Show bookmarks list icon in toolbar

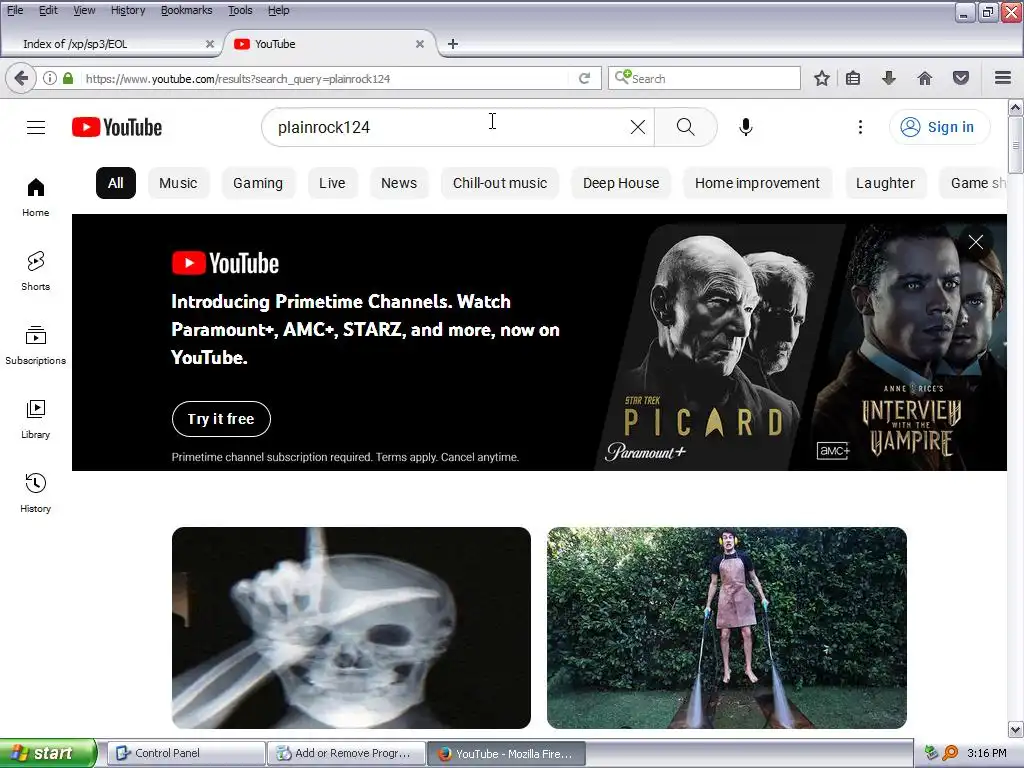852,78
